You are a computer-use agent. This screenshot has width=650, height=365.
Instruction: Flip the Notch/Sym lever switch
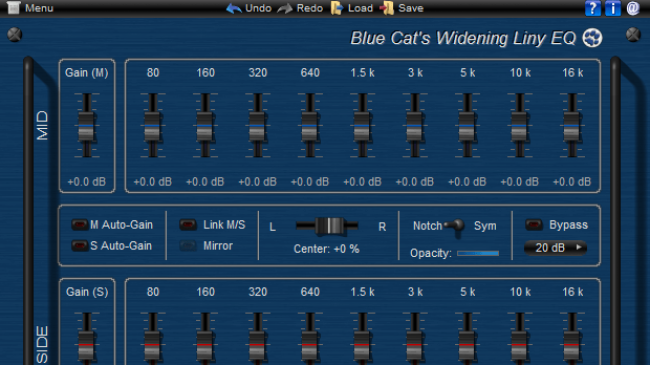click(455, 226)
